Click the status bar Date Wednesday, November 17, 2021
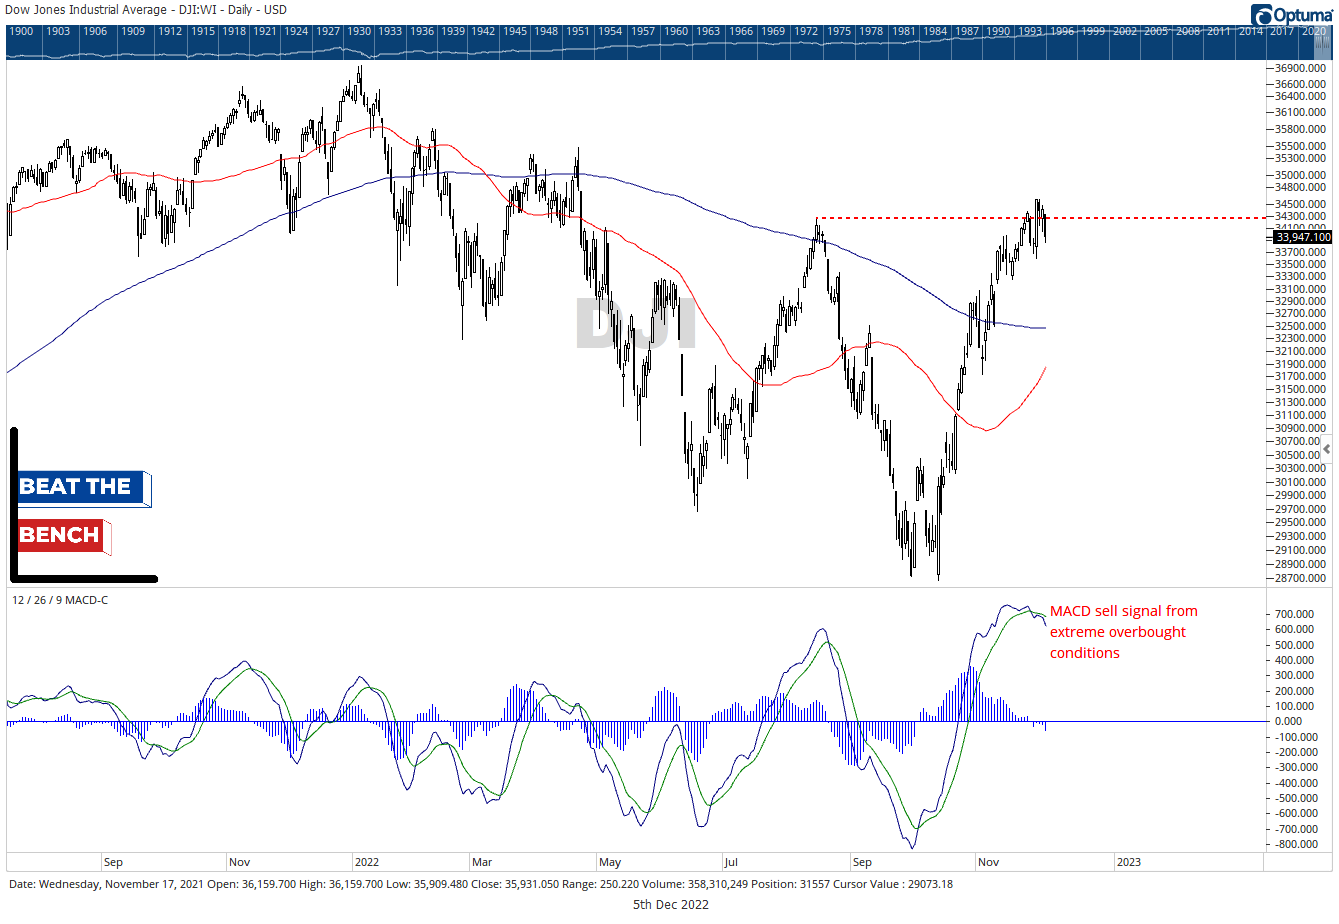This screenshot has width=1339, height=924. (x=104, y=884)
